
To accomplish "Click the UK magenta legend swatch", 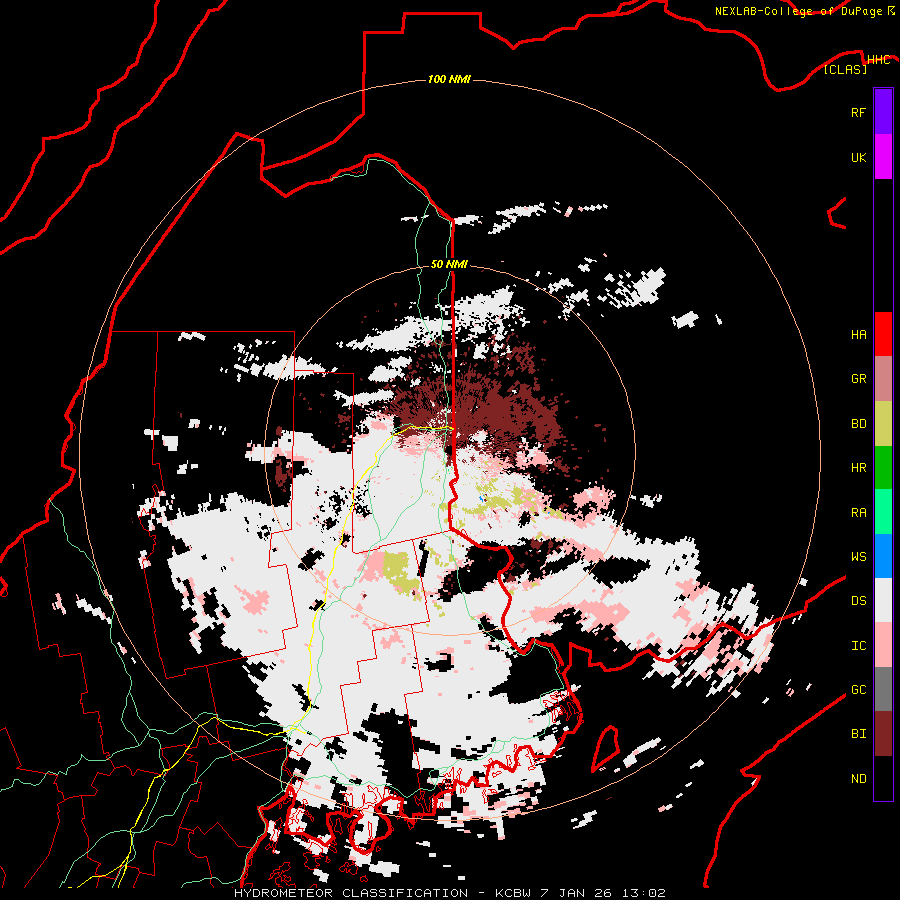I will (883, 157).
